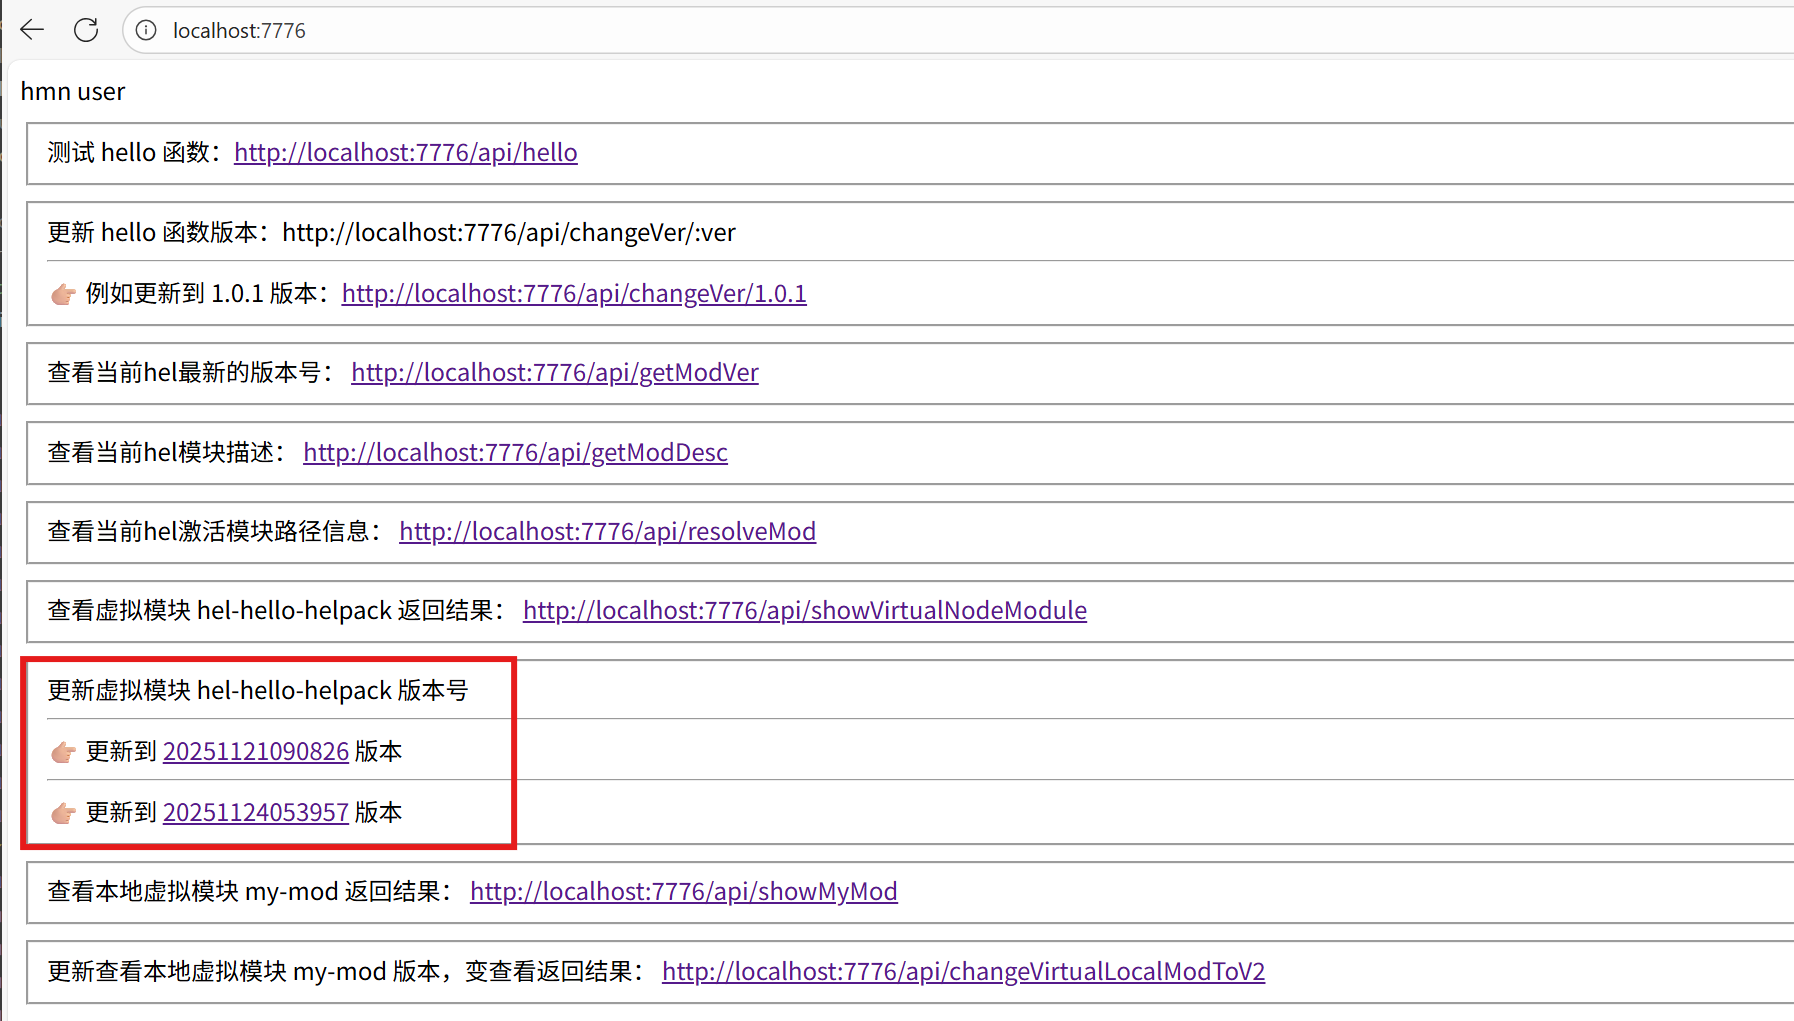1794x1021 pixels.
Task: Update to version 20251124053957 link
Action: (255, 812)
